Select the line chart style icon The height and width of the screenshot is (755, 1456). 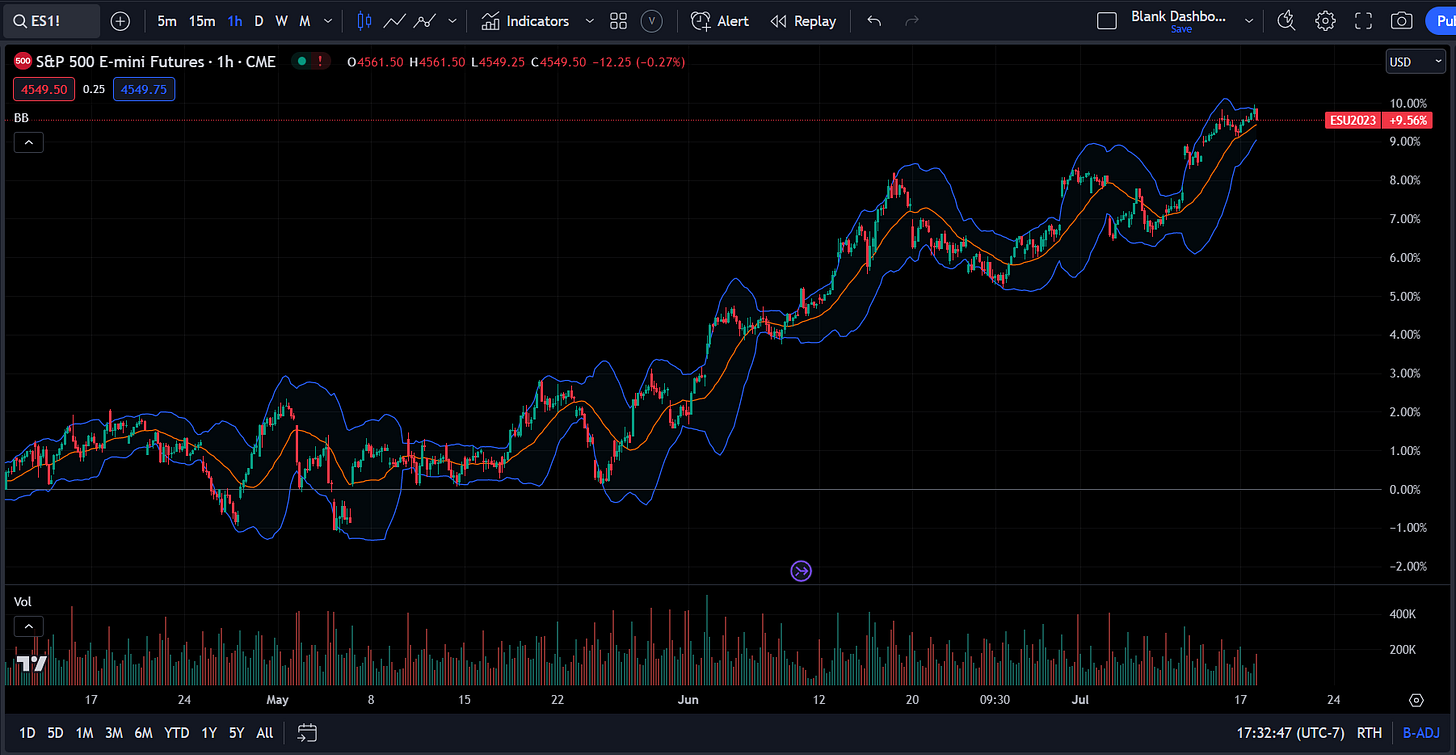(395, 21)
